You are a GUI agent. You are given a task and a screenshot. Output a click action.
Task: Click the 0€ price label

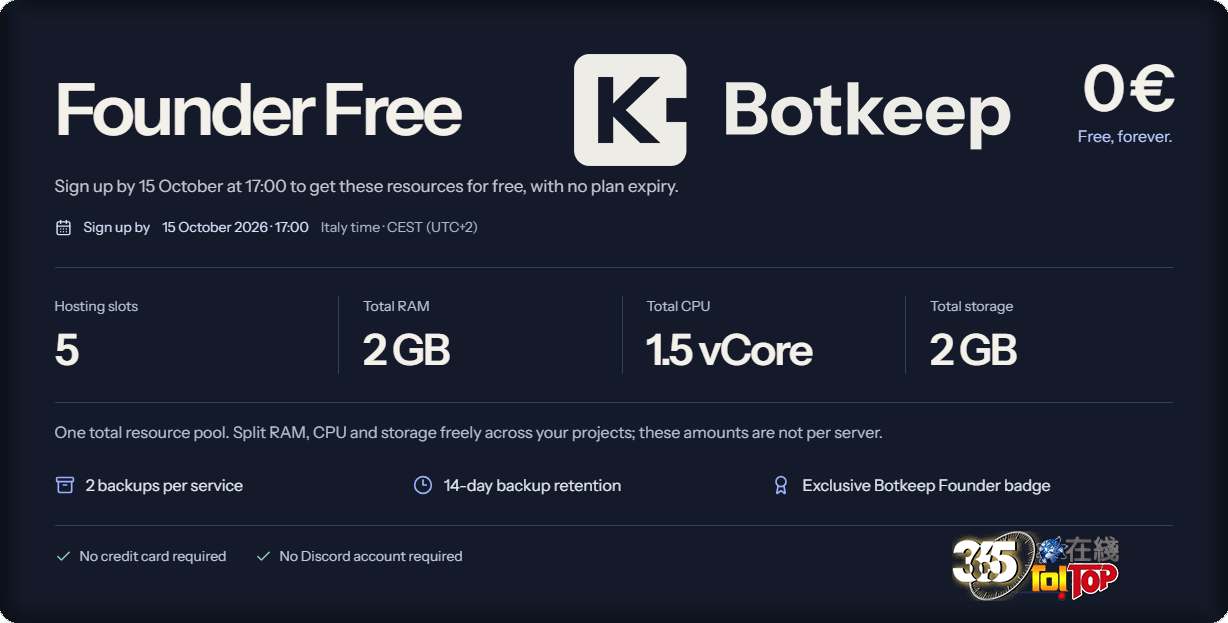click(1128, 89)
